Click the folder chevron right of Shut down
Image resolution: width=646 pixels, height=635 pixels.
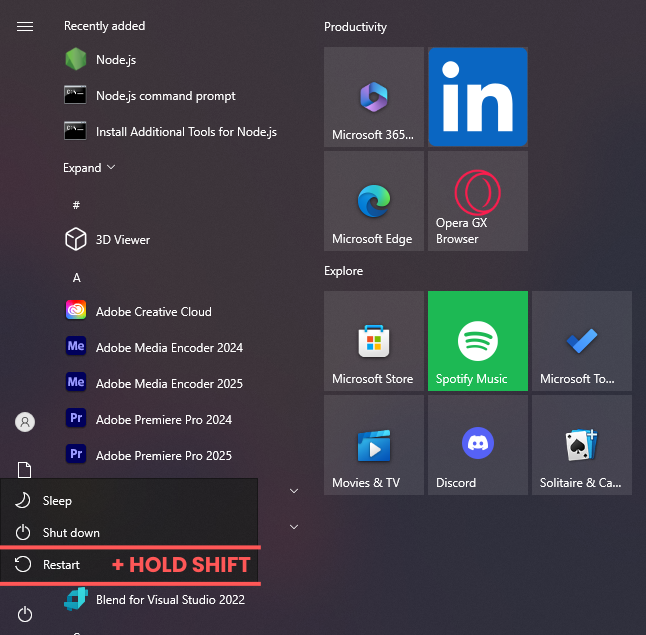(294, 526)
